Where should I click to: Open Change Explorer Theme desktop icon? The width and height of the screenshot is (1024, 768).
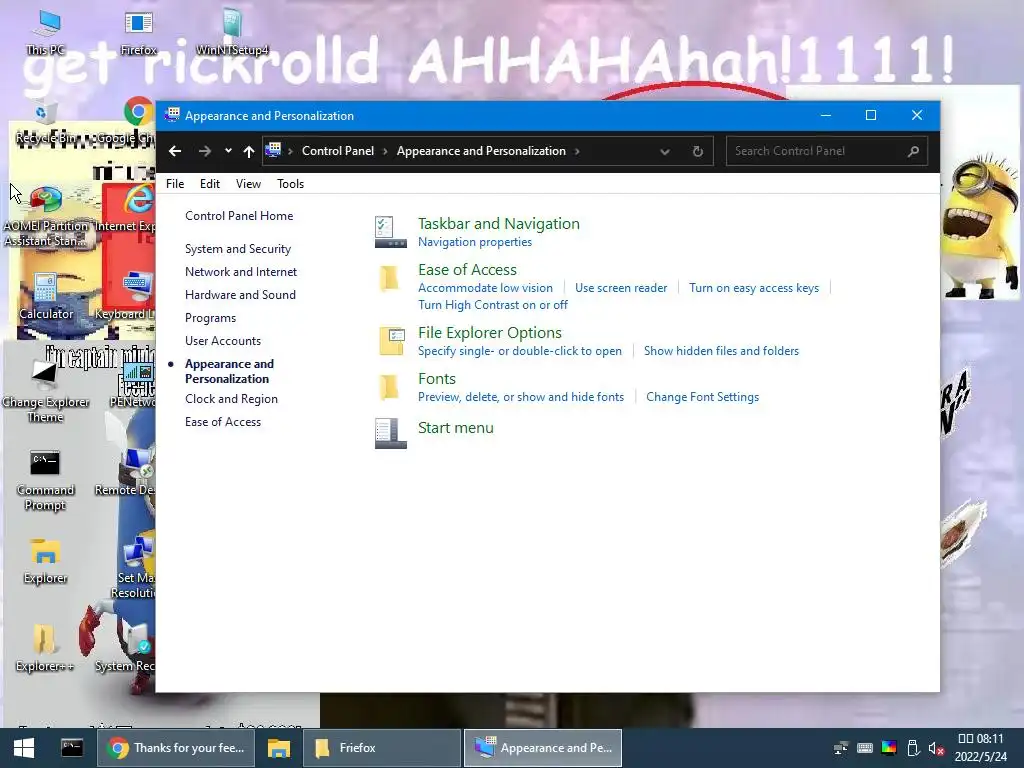click(x=45, y=391)
